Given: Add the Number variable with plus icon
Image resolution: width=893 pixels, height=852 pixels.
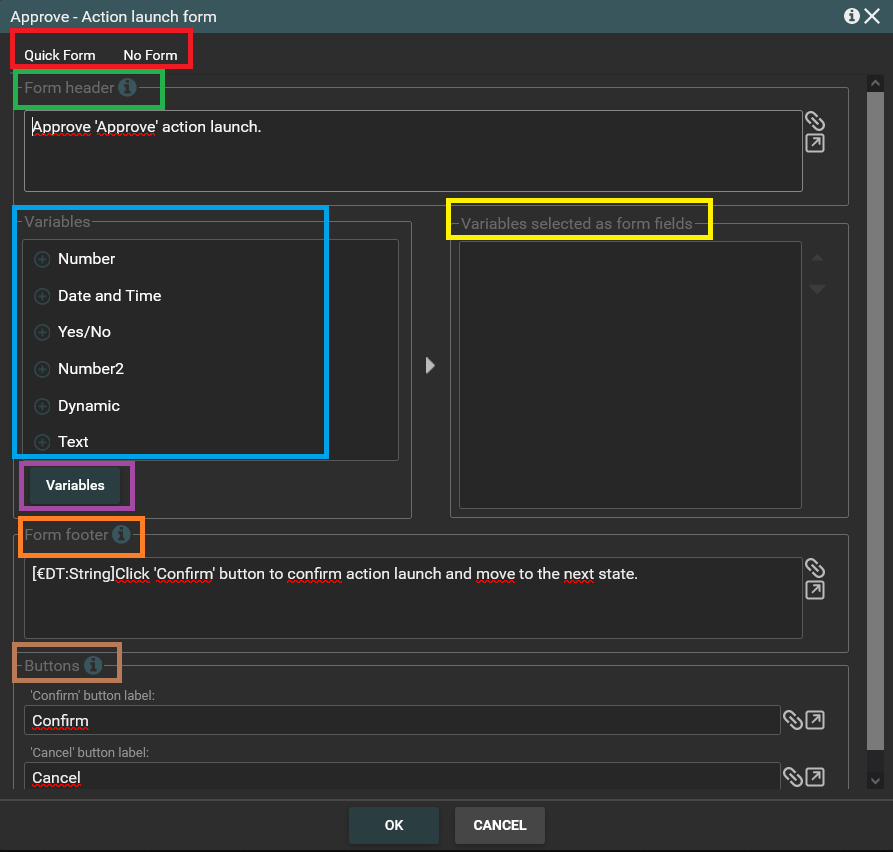Looking at the screenshot, I should coord(42,259).
